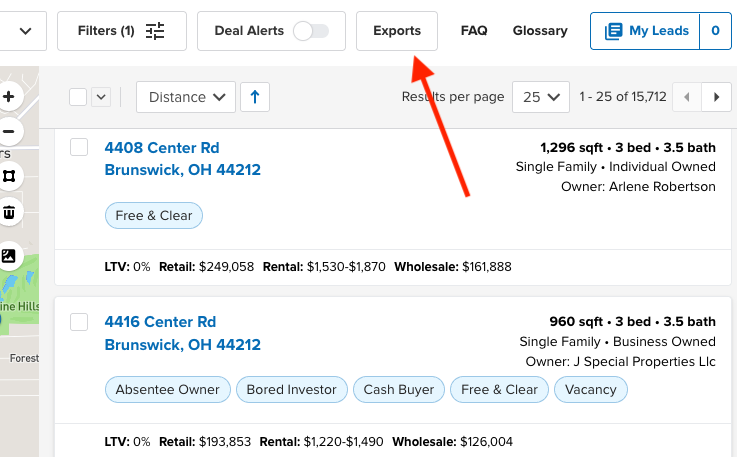Enable the Deal Alerts switch

311,31
